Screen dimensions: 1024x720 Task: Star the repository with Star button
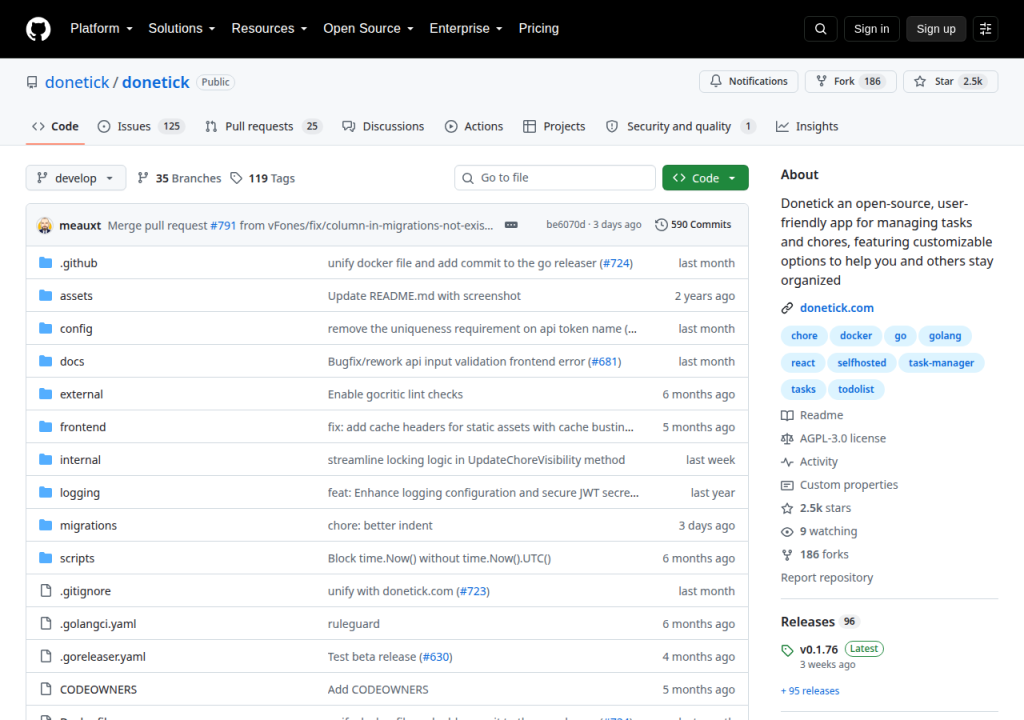[950, 82]
